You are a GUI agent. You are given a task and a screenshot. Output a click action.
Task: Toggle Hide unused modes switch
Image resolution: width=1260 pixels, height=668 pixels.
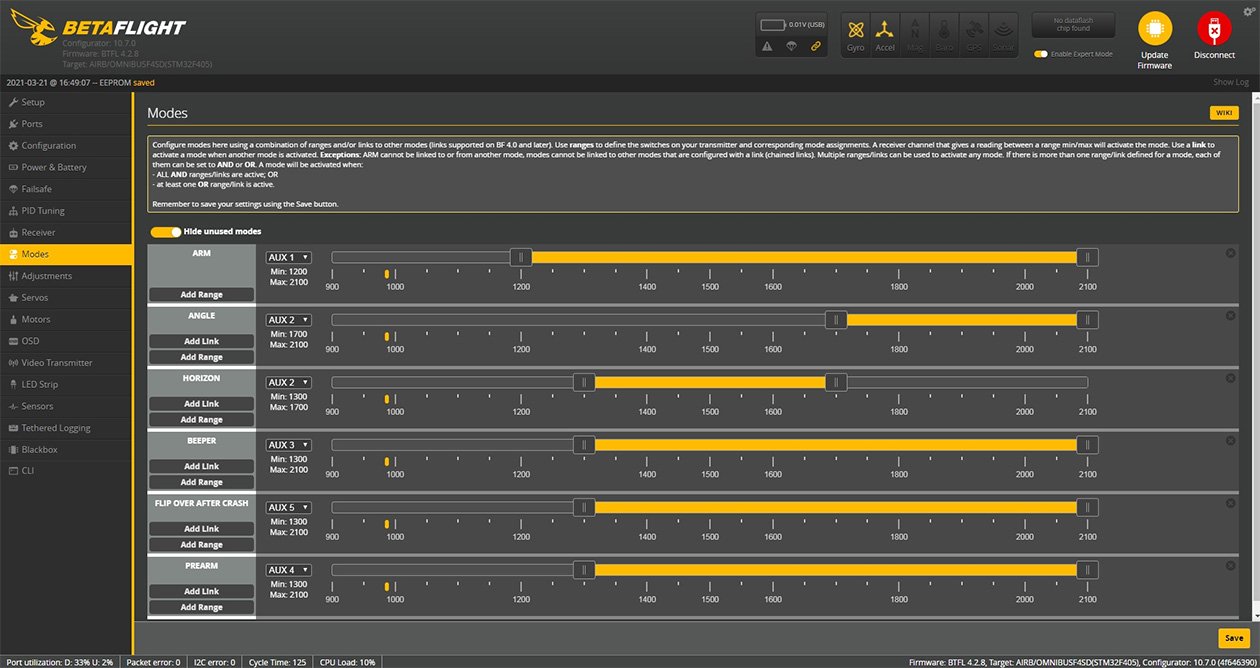[x=165, y=232]
